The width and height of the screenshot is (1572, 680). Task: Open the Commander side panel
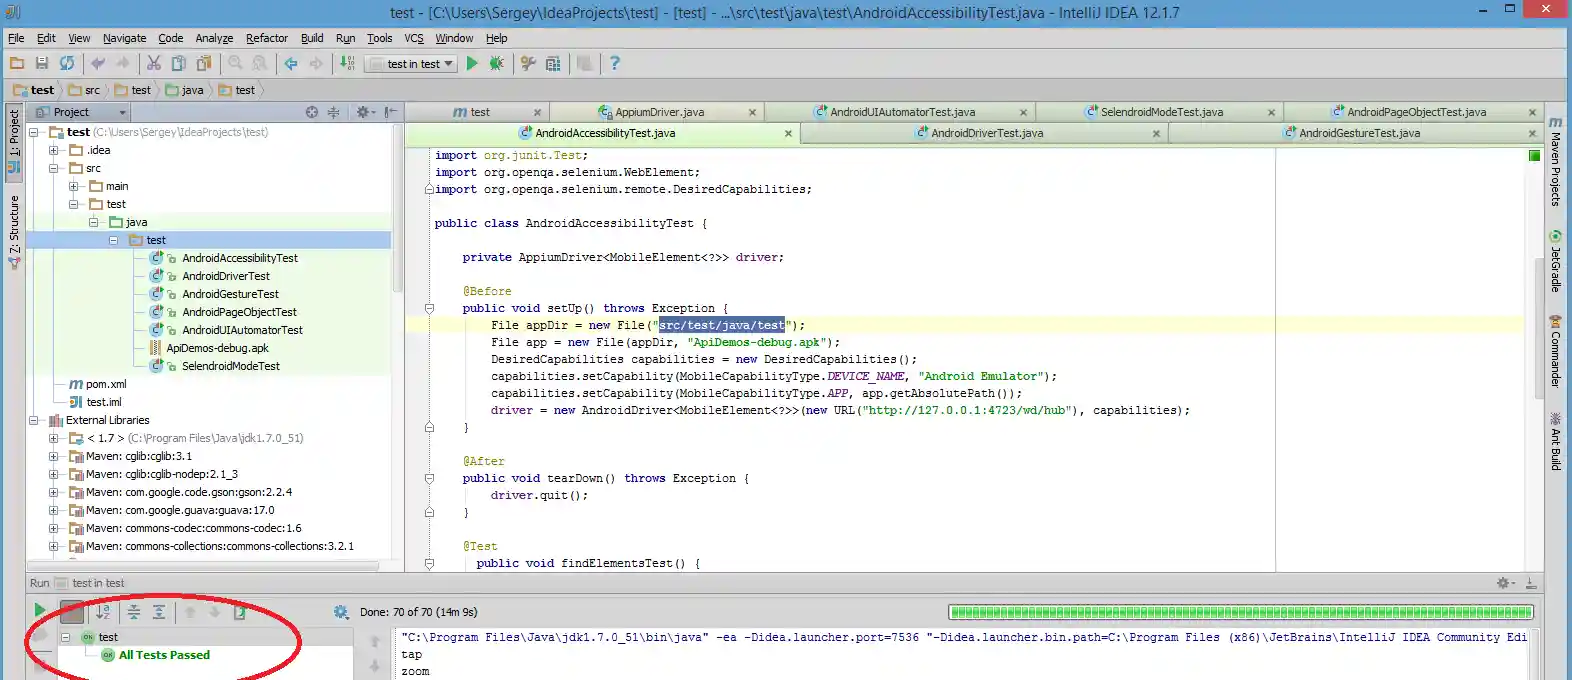pyautogui.click(x=1555, y=351)
